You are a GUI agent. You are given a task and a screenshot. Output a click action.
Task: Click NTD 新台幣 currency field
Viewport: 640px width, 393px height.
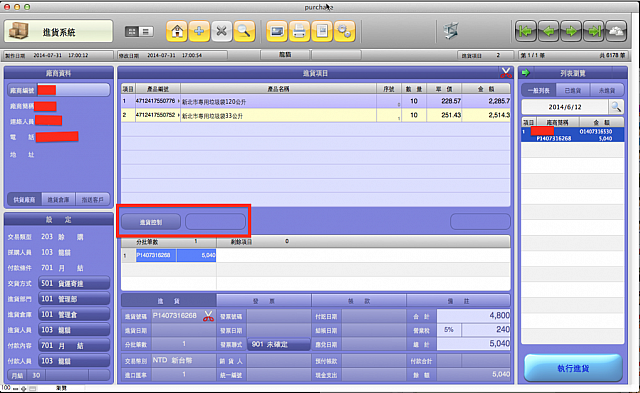[184, 360]
